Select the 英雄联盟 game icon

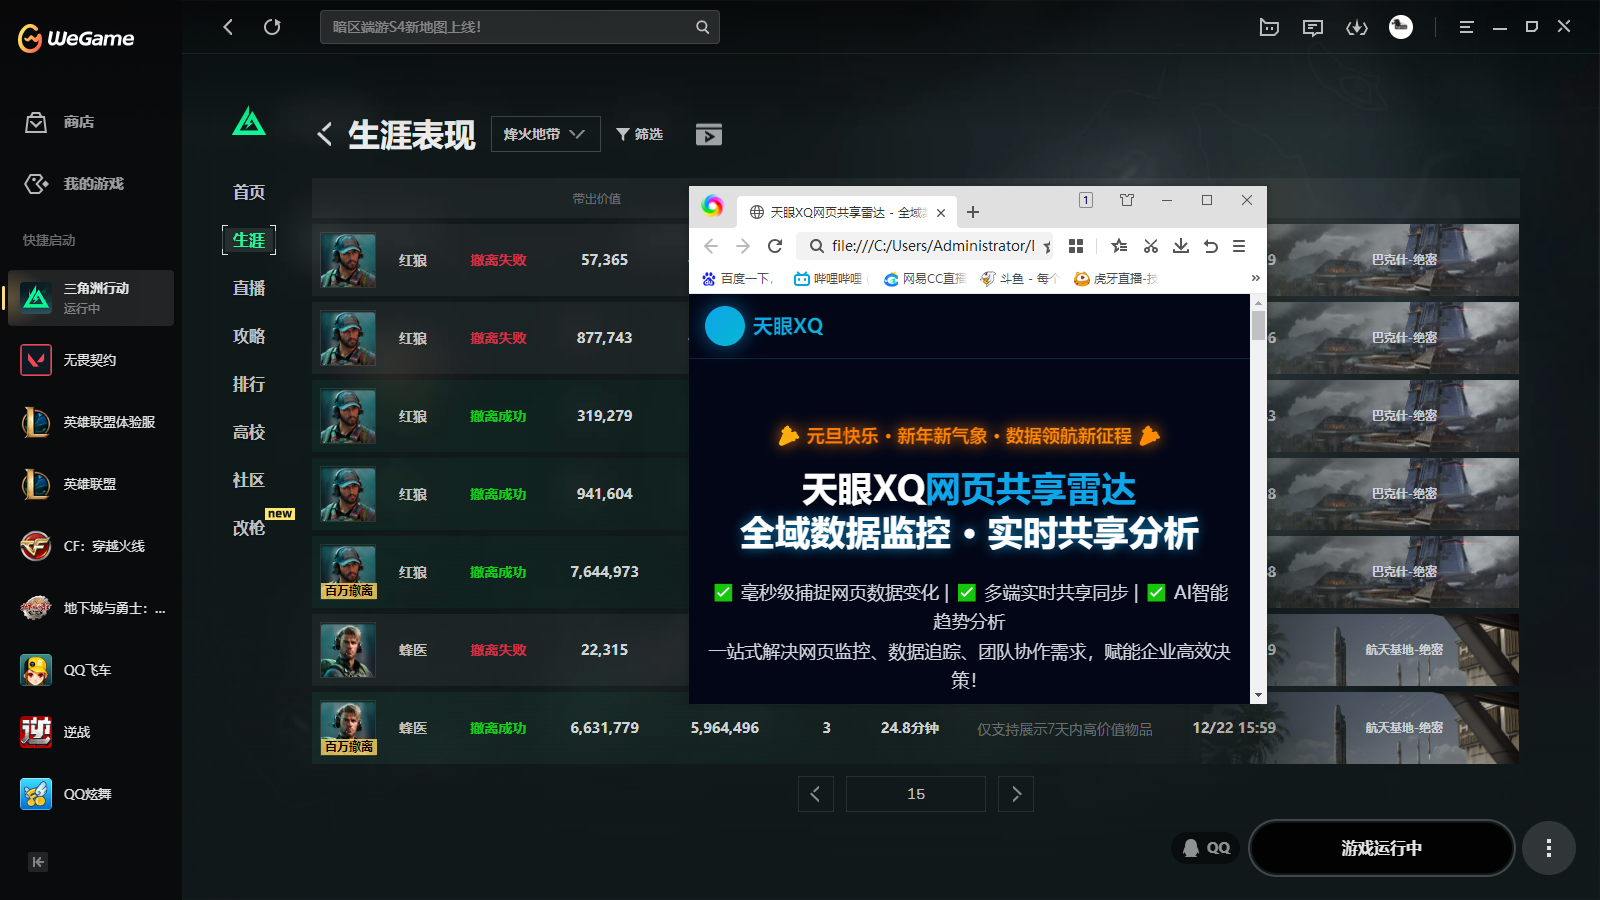click(x=36, y=484)
